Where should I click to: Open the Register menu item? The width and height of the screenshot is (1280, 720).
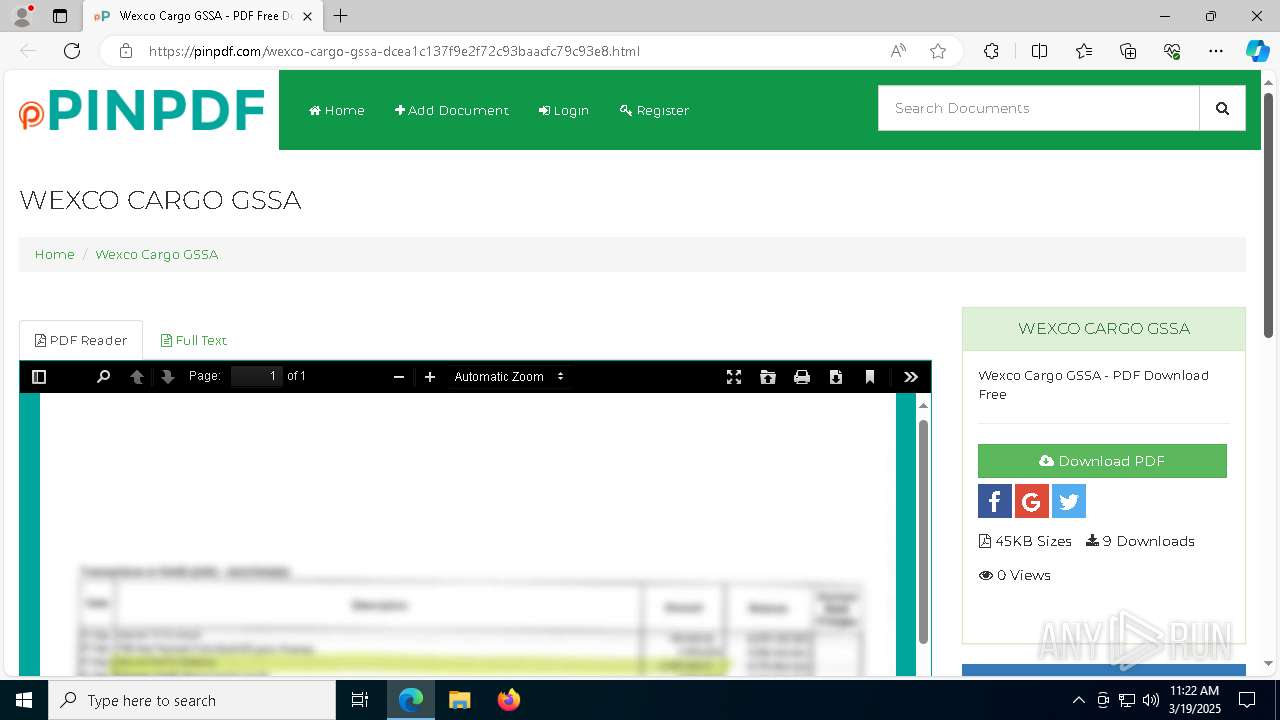pos(655,110)
